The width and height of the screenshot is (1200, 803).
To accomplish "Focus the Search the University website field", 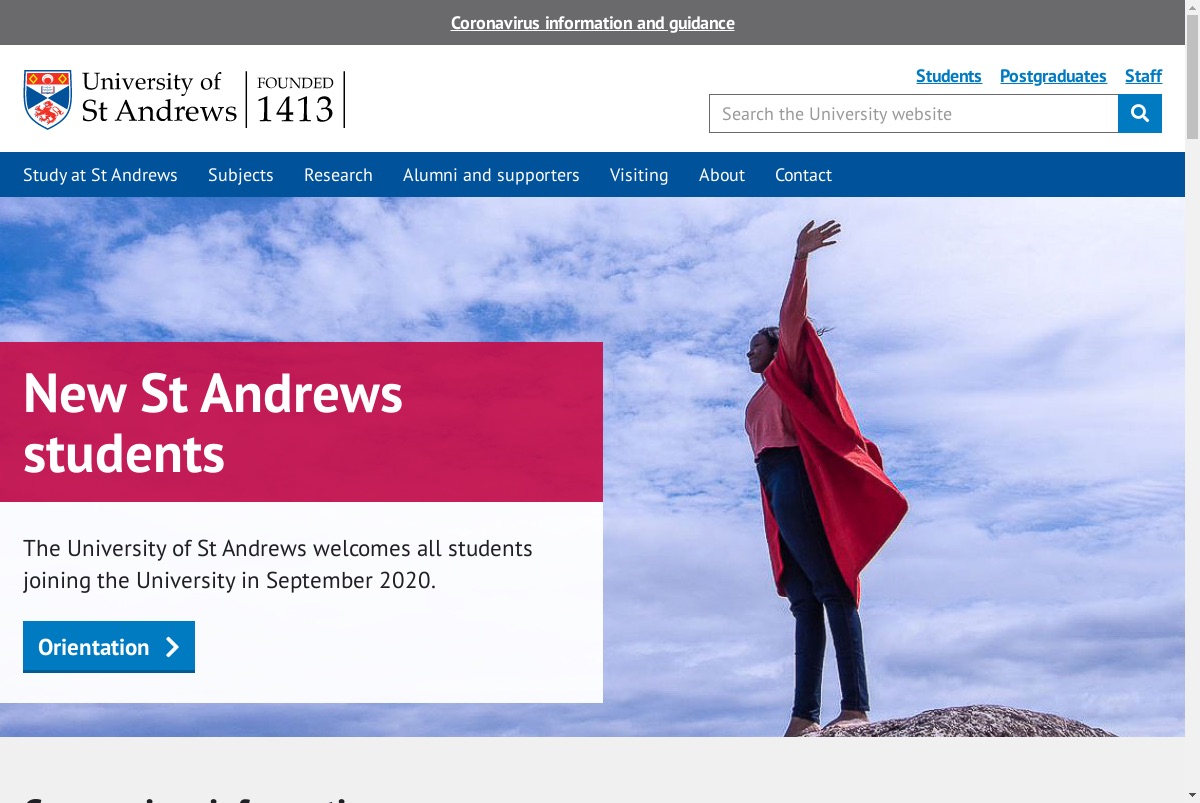I will [x=914, y=114].
